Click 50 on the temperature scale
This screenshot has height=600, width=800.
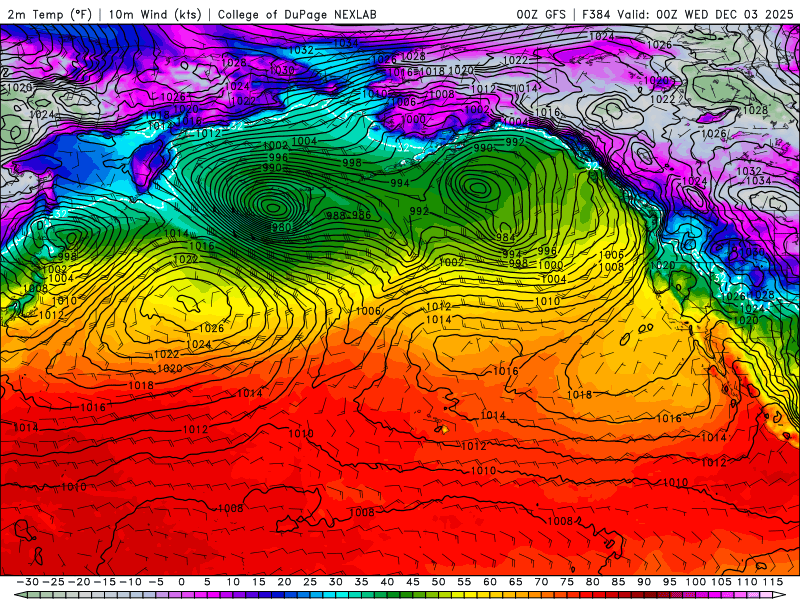[x=438, y=582]
